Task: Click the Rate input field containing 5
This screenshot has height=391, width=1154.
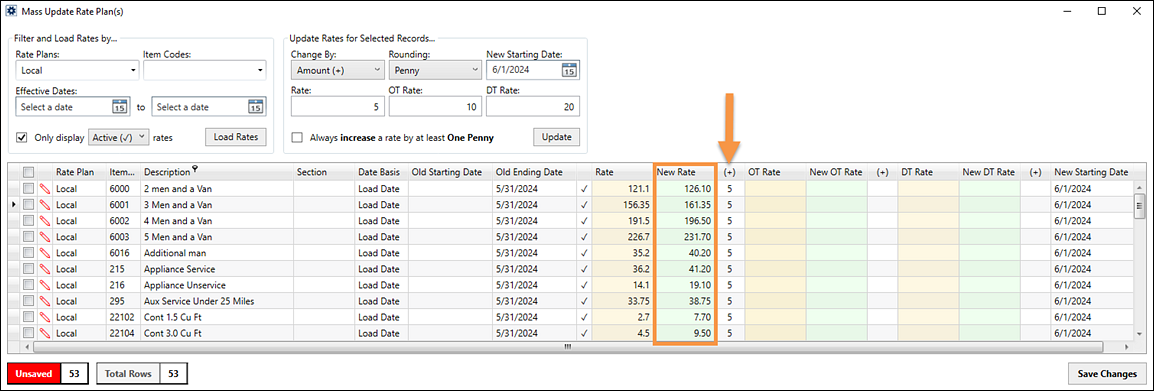Action: pyautogui.click(x=337, y=107)
